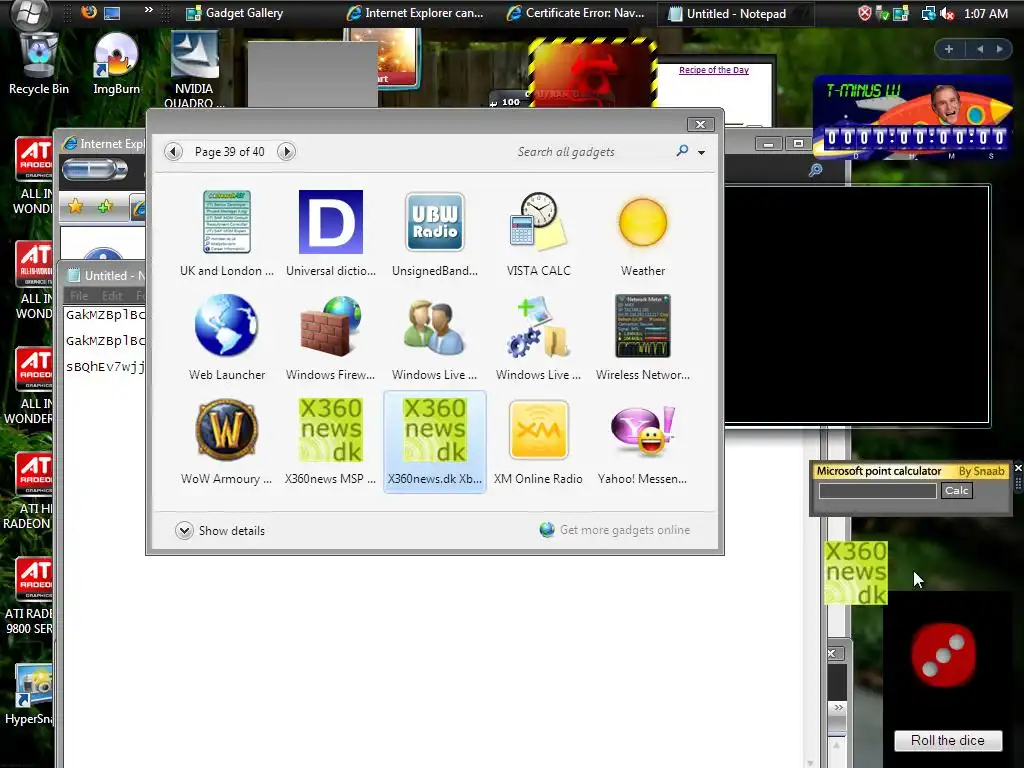Viewport: 1024px width, 768px height.
Task: Click the network connection tray icon
Action: pyautogui.click(x=928, y=13)
